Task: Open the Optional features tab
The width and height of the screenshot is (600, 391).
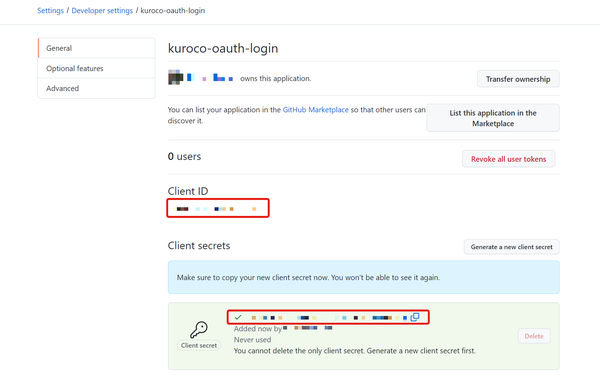Action: pos(96,68)
